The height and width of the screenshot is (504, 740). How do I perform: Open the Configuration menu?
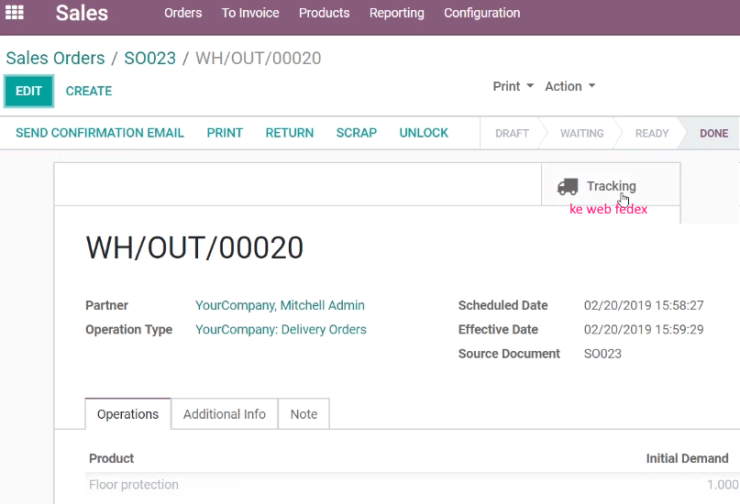[482, 13]
